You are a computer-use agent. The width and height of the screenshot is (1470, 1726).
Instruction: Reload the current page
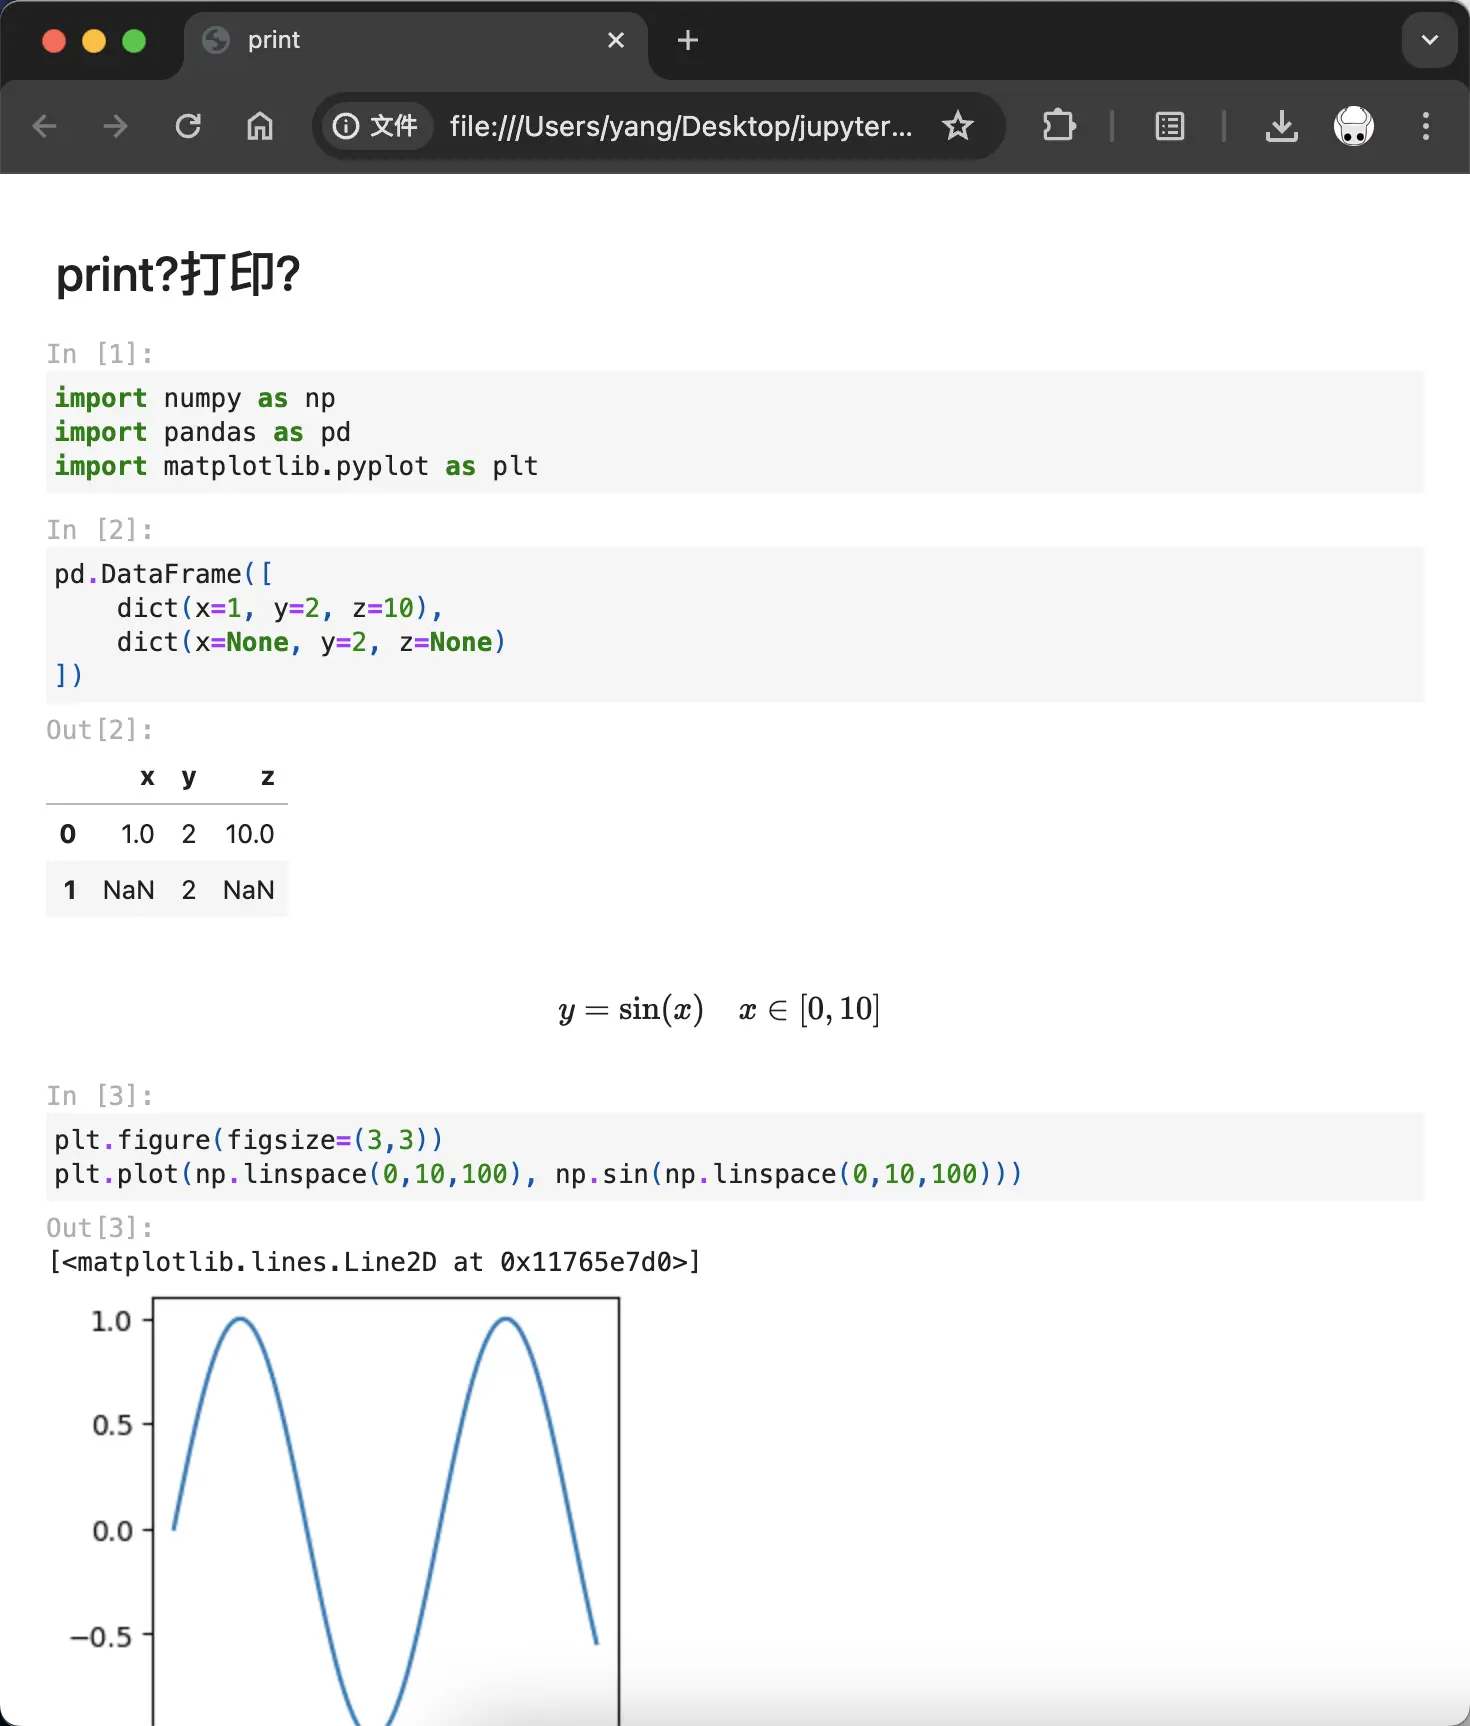tap(188, 126)
